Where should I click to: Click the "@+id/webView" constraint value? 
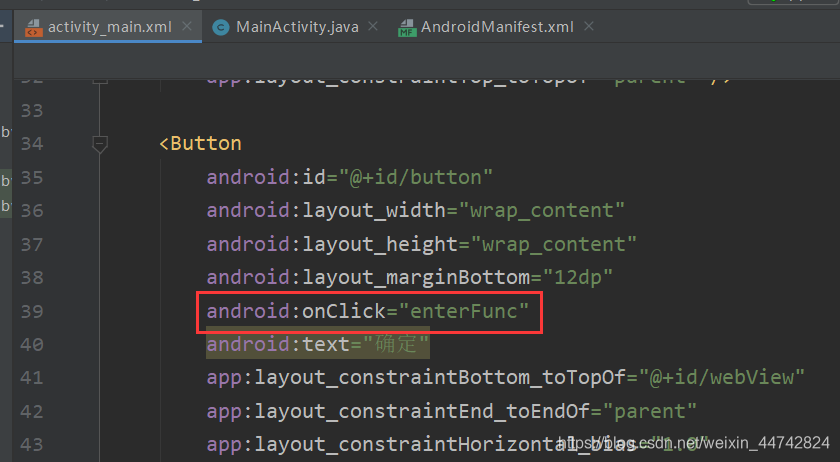[721, 377]
